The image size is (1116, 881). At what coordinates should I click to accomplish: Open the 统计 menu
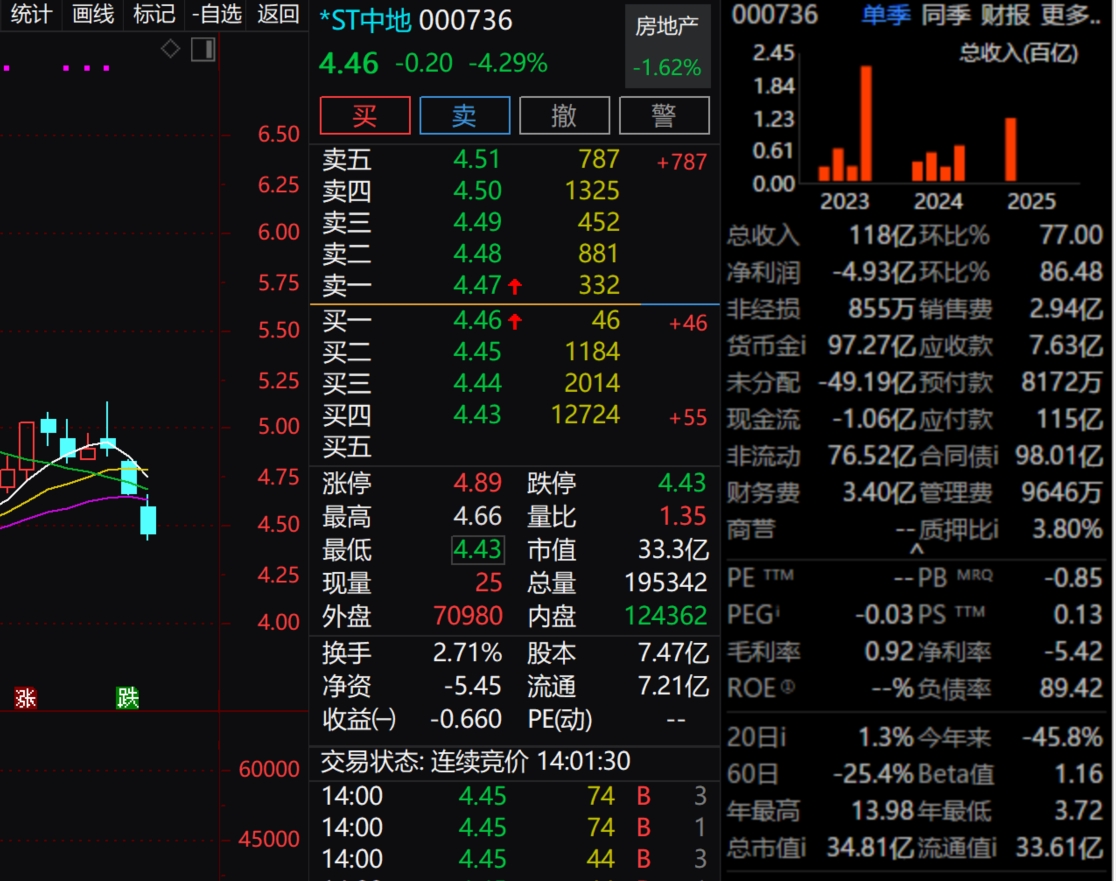[x=31, y=14]
